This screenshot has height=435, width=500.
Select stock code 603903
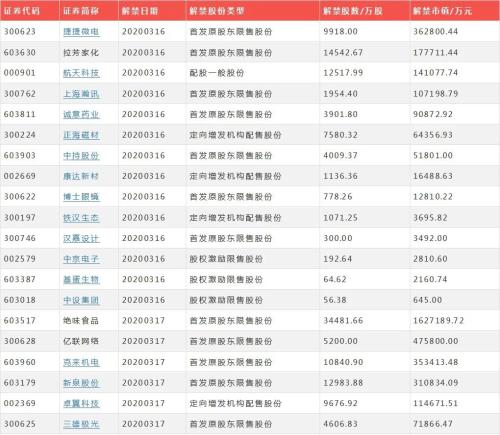pyautogui.click(x=20, y=156)
